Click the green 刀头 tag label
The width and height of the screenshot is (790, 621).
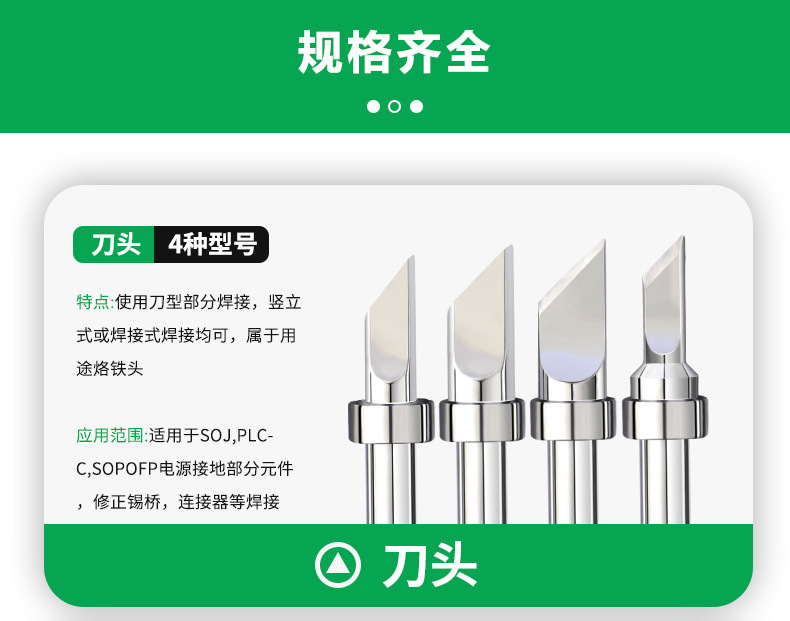click(x=114, y=244)
